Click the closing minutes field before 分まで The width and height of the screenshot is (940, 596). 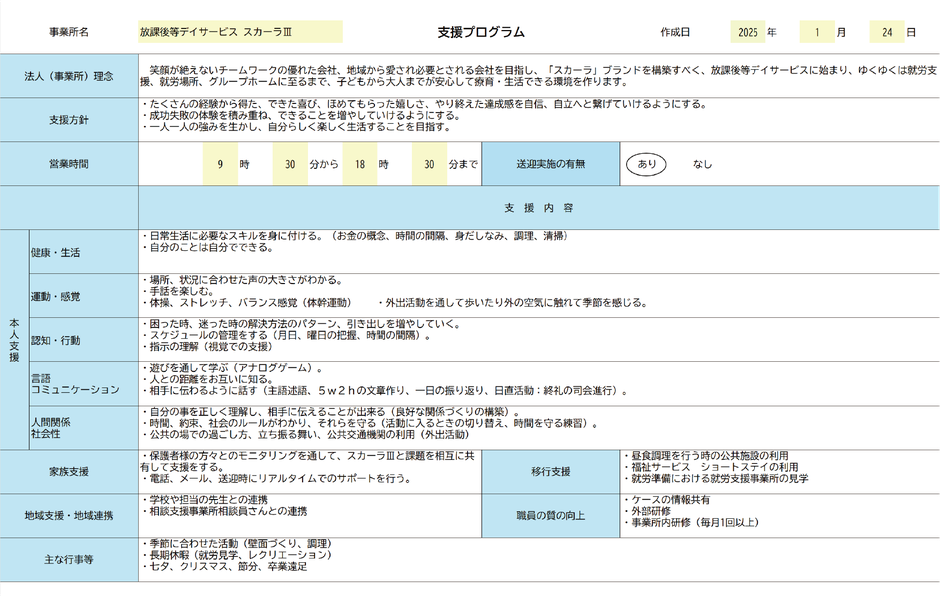(429, 164)
